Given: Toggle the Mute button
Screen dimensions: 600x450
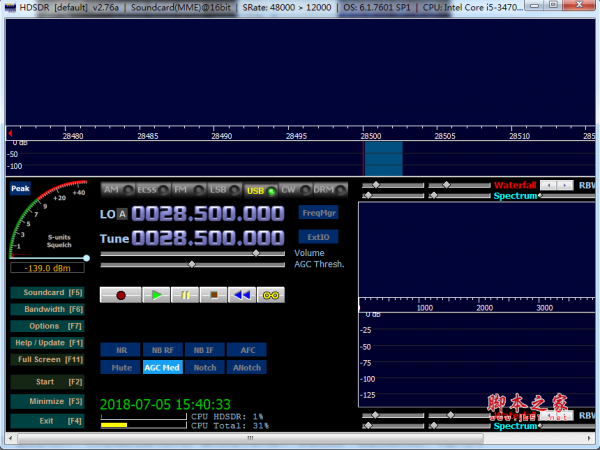Looking at the screenshot, I should coord(120,367).
